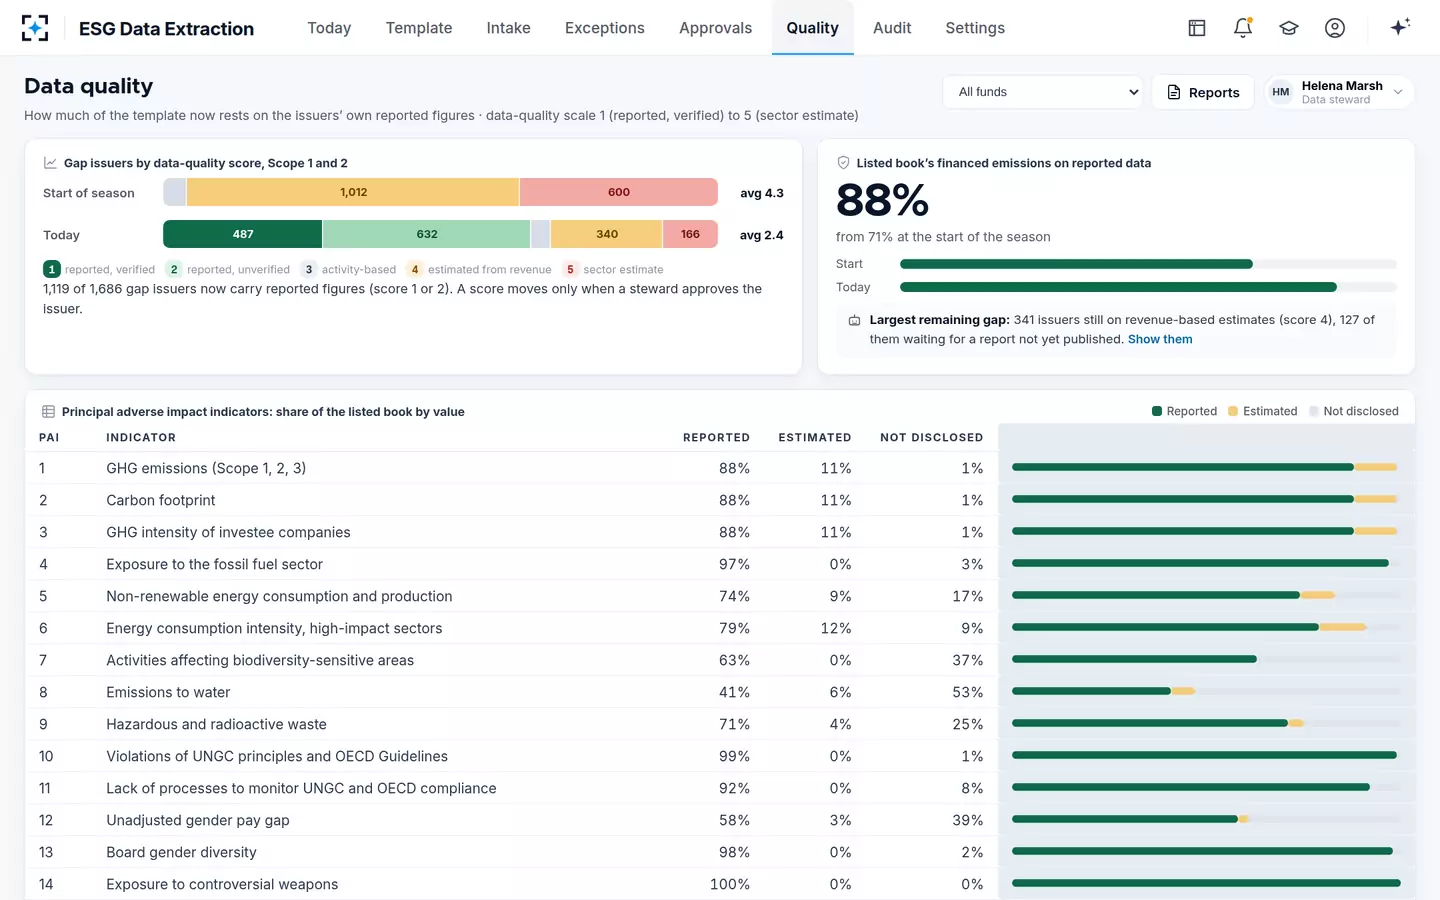The height and width of the screenshot is (900, 1440).
Task: Open the Intake tab
Action: tap(508, 28)
